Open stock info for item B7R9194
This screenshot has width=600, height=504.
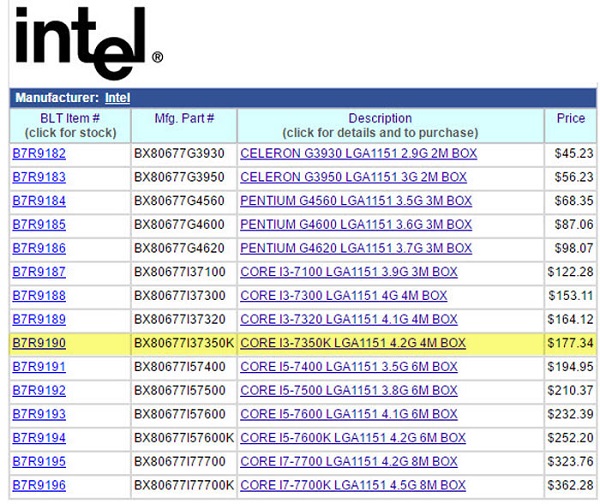tap(39, 438)
